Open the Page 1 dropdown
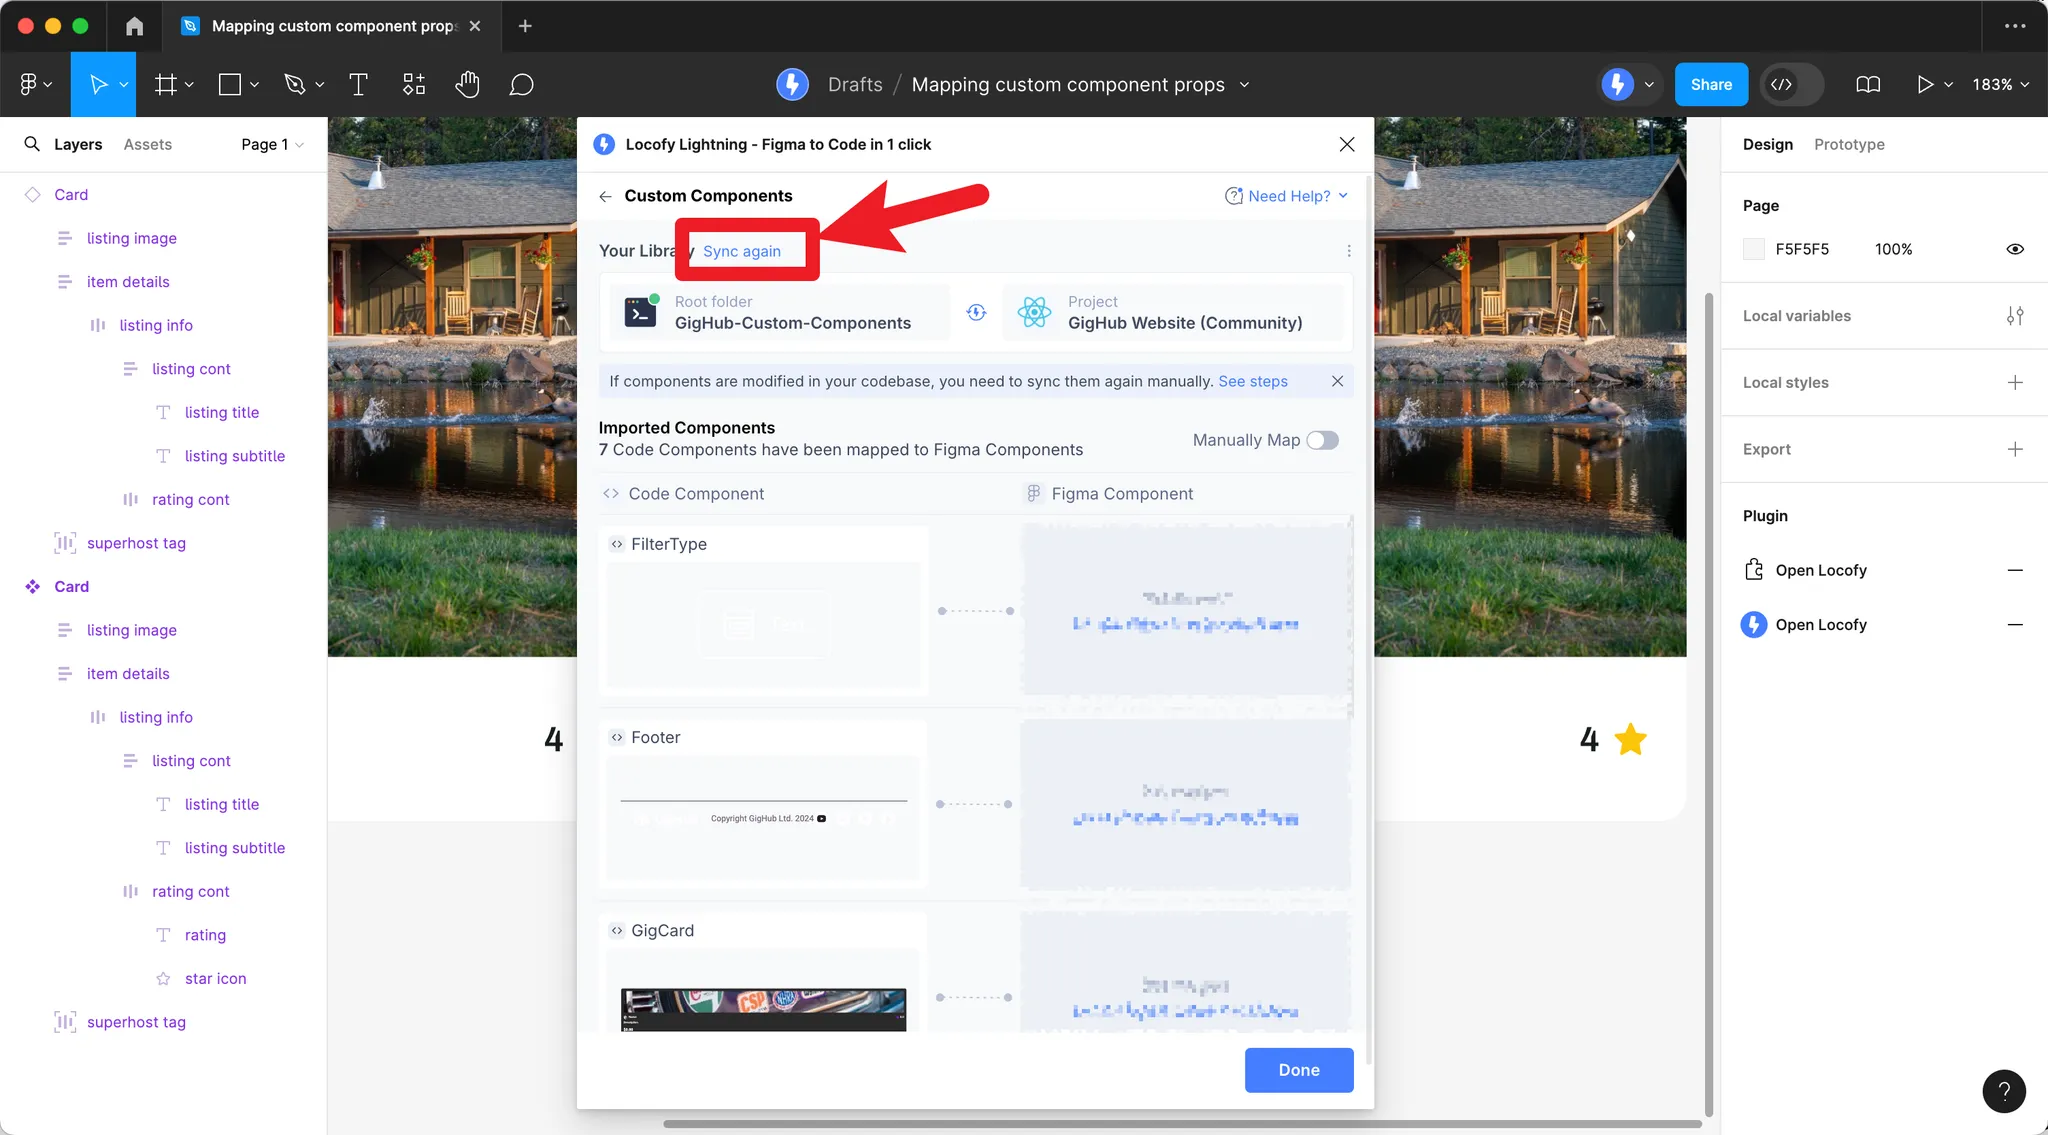The height and width of the screenshot is (1135, 2048). click(271, 144)
